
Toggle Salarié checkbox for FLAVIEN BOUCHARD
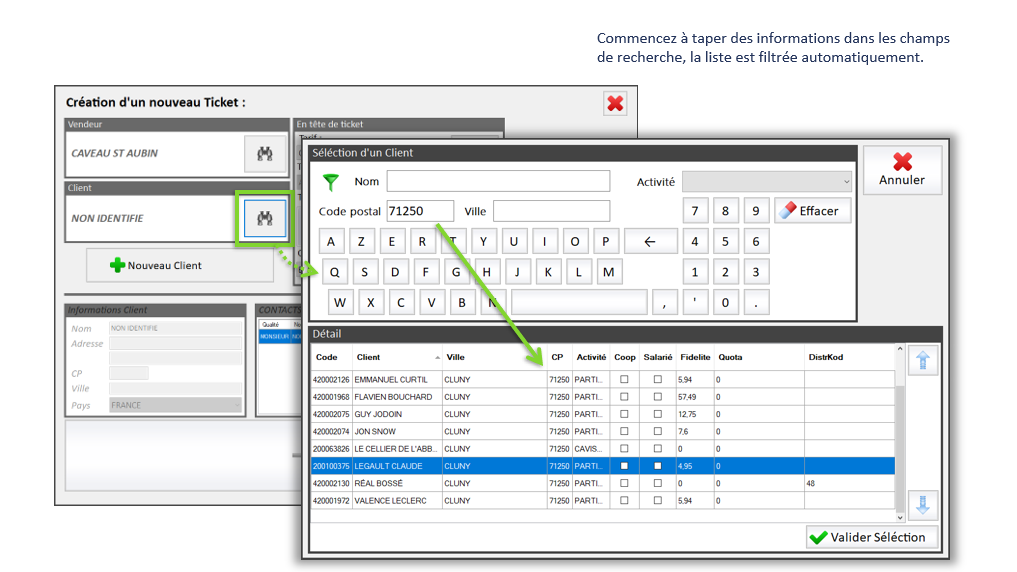pyautogui.click(x=657, y=397)
